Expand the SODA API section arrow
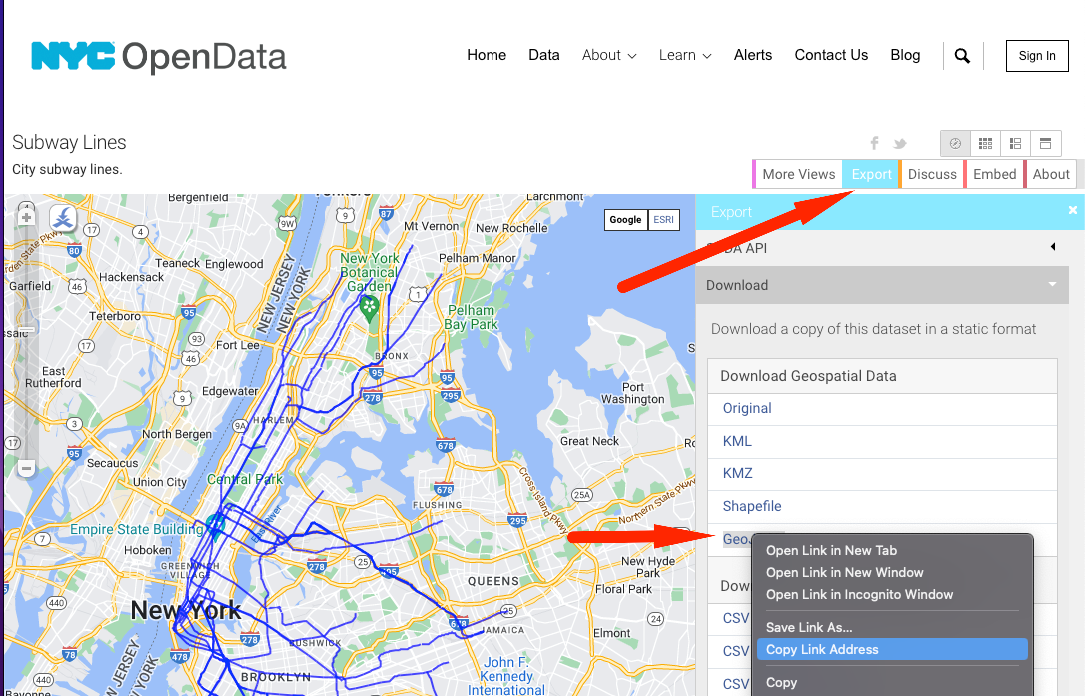 [1052, 247]
